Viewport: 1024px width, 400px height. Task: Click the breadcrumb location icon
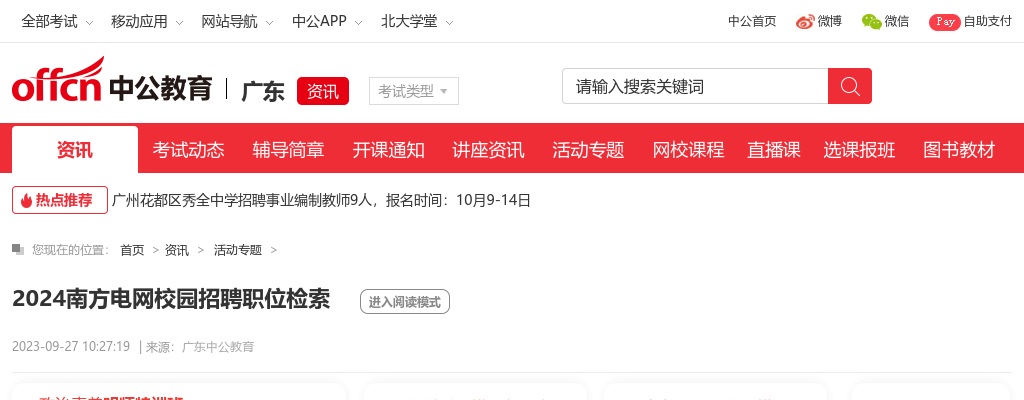[x=18, y=249]
